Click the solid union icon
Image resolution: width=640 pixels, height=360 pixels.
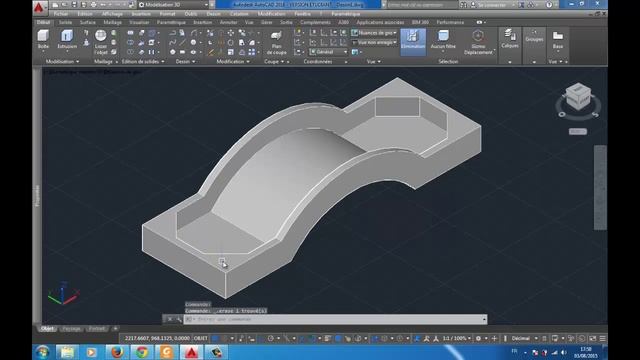click(x=130, y=33)
